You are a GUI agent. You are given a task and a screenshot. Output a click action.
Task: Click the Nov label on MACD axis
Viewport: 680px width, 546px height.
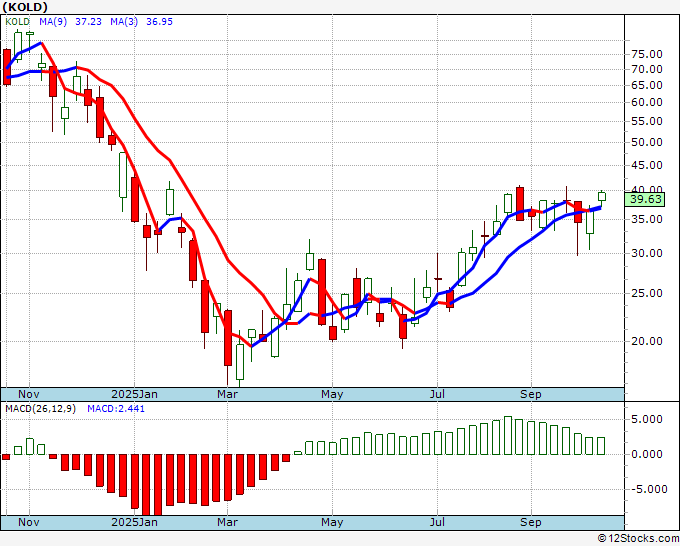[29, 522]
